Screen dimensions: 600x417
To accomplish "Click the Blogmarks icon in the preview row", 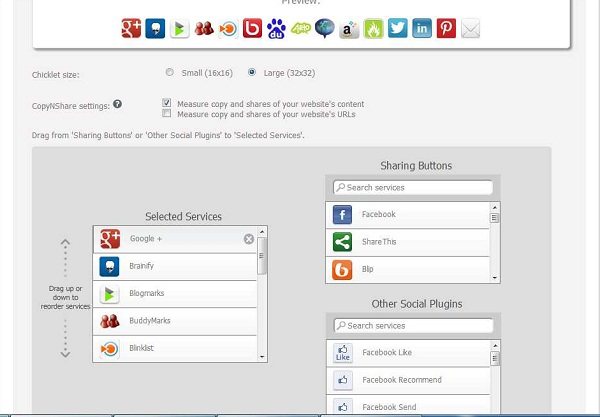I will (179, 28).
